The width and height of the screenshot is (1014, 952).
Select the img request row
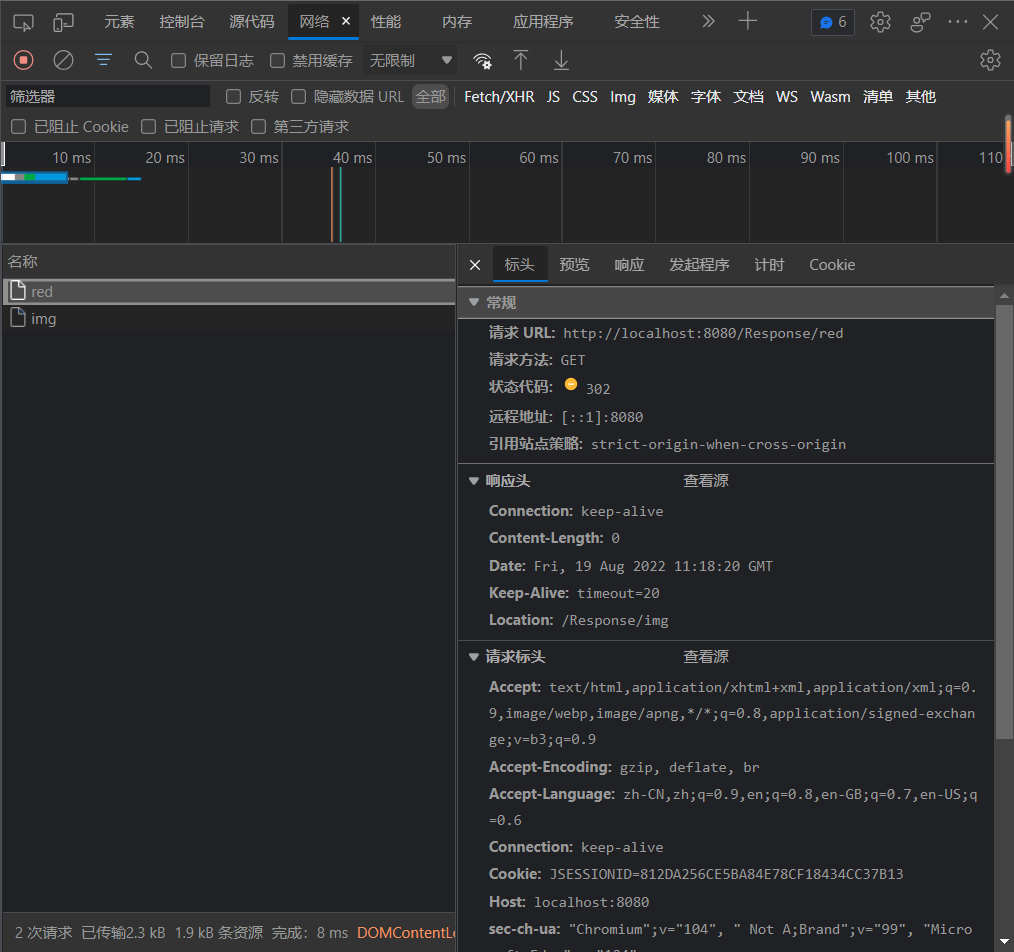(x=229, y=318)
